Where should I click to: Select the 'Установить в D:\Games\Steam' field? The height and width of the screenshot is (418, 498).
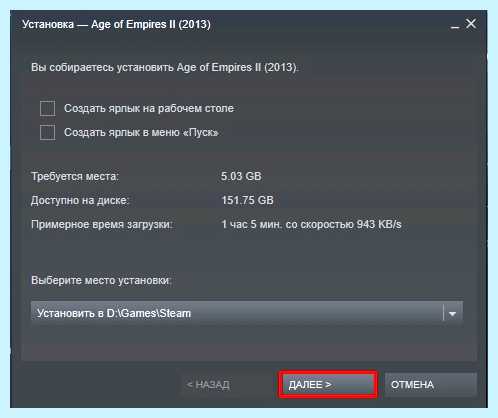click(x=247, y=313)
